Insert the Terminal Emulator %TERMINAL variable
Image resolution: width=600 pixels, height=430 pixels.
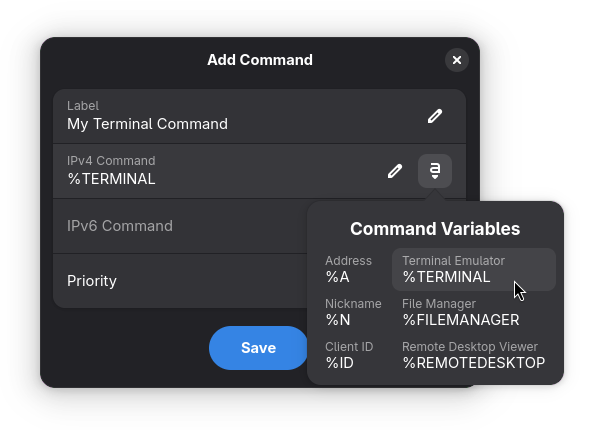tap(473, 269)
